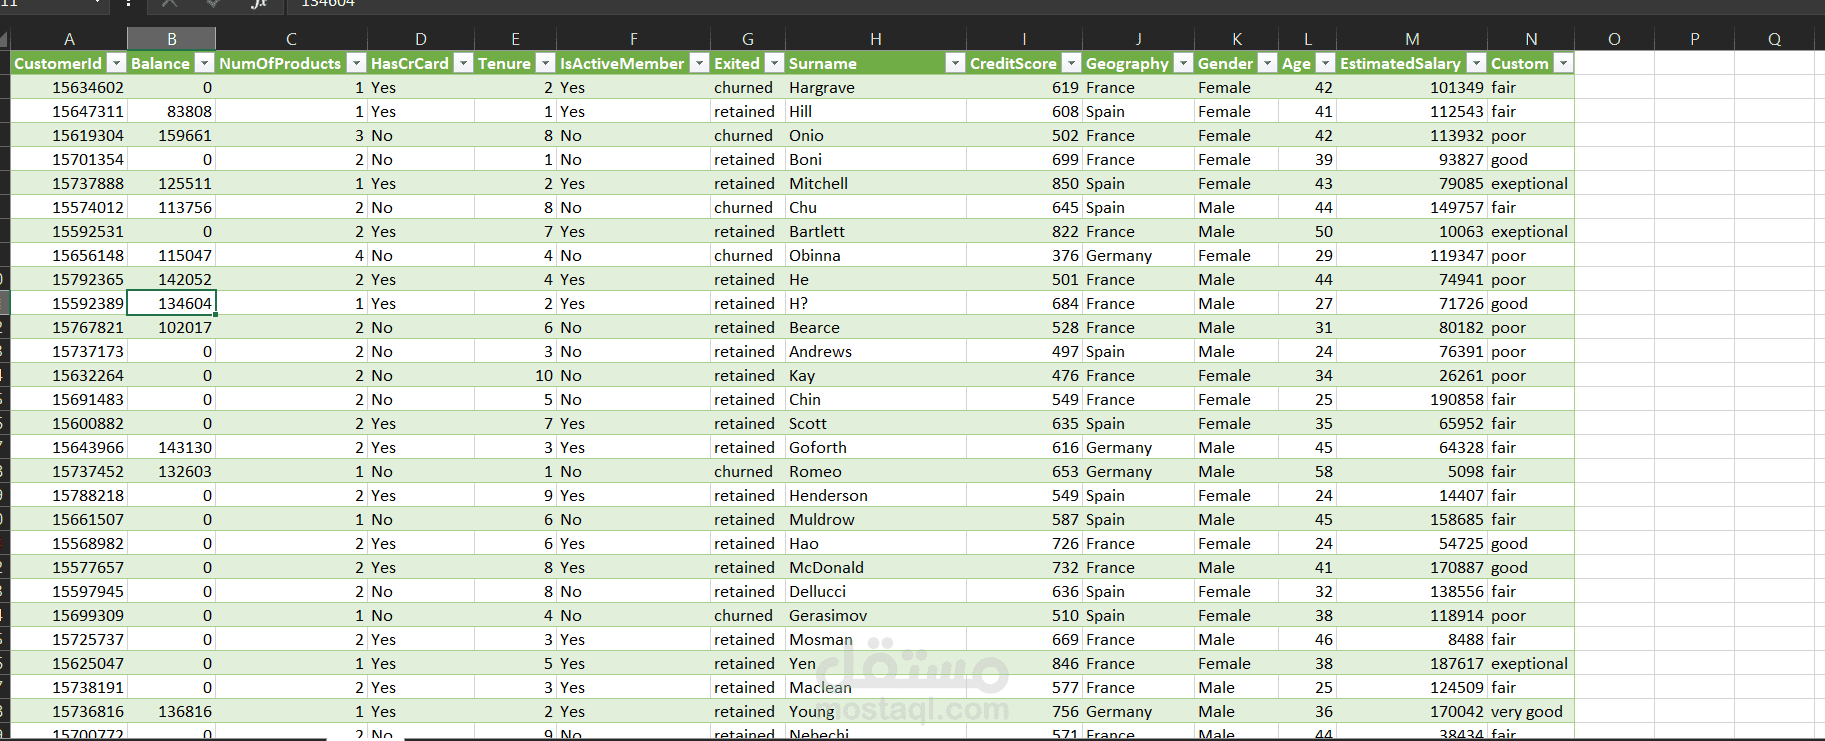Select column Q header
The width and height of the screenshot is (1825, 741).
(x=1774, y=39)
